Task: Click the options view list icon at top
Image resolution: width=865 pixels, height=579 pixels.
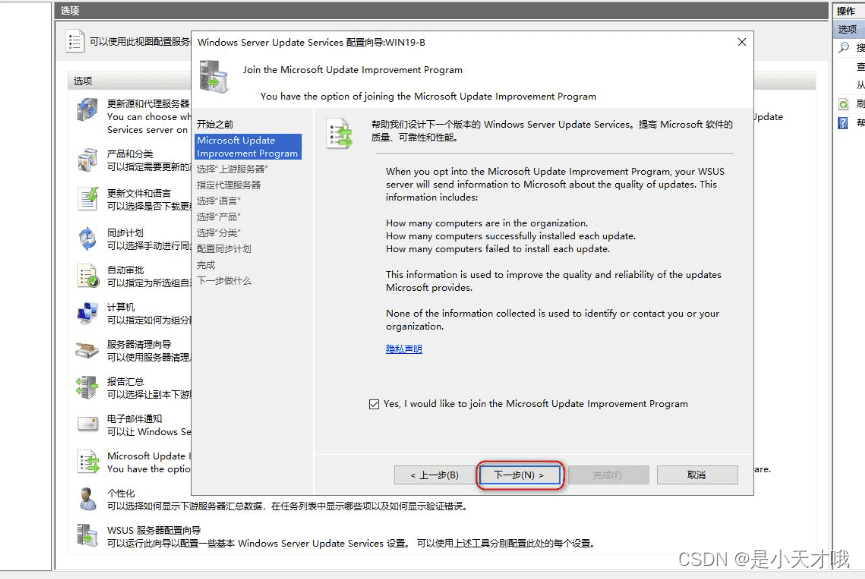Action: [75, 41]
